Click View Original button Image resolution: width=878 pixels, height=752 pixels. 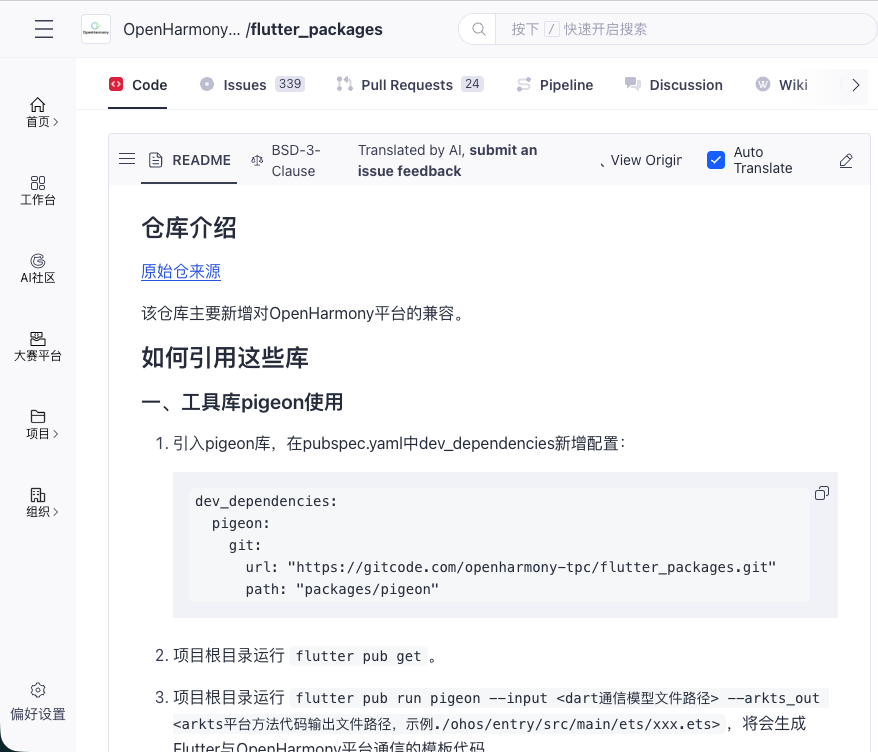641,160
